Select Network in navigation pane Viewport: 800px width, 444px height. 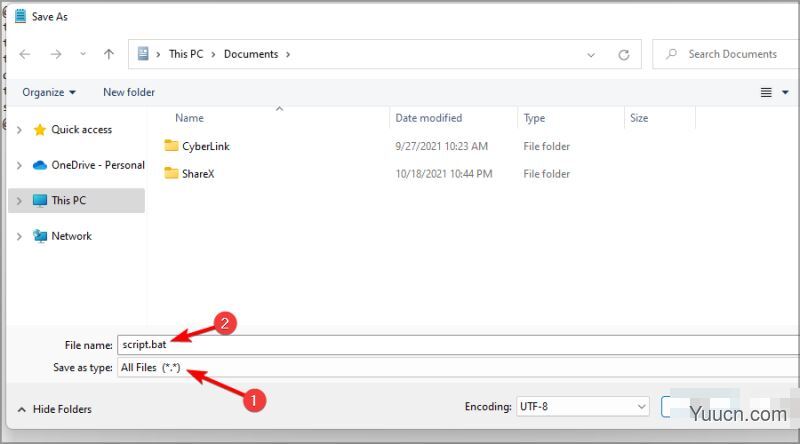click(x=71, y=236)
